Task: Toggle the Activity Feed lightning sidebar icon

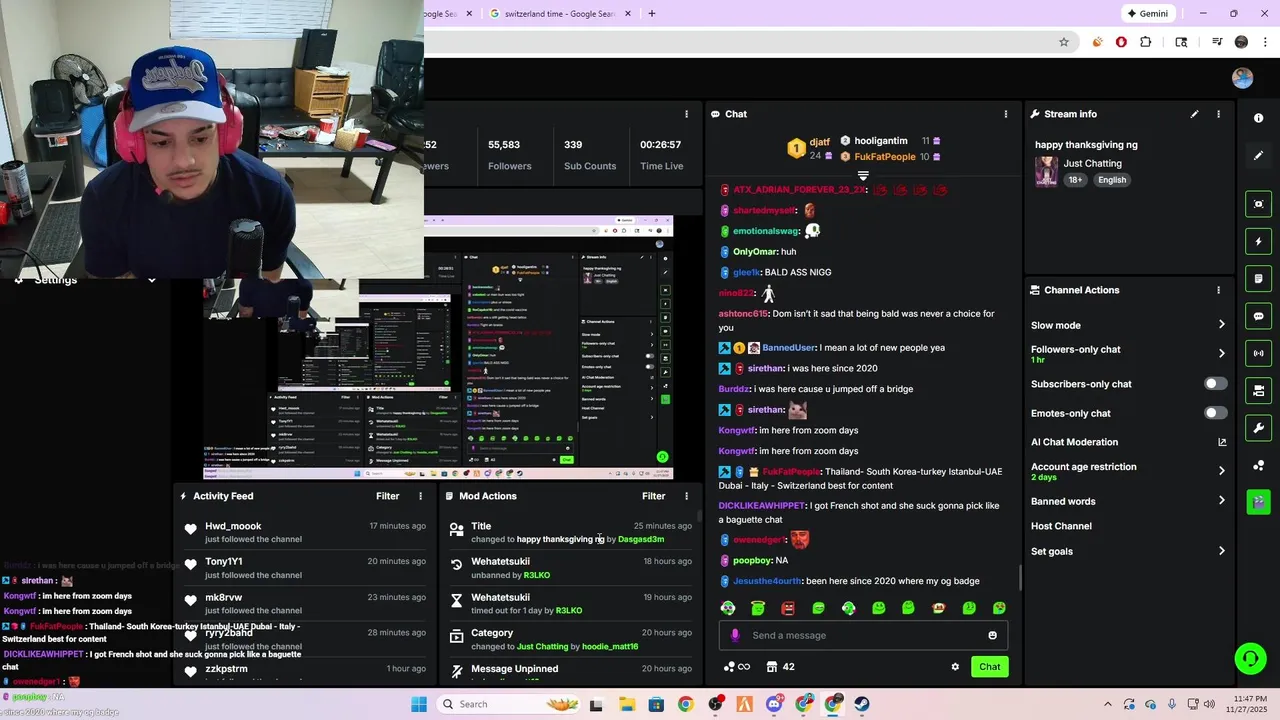Action: 1258,241
